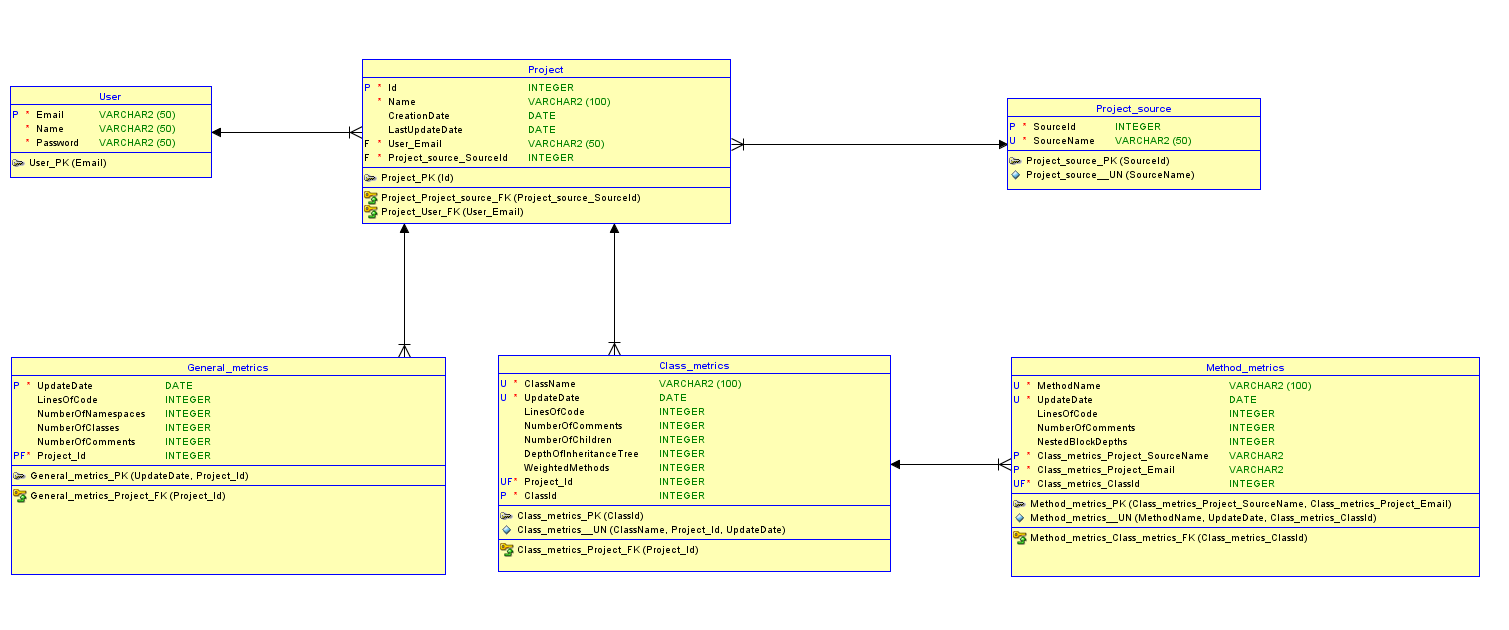Select the User table title
This screenshot has height=630, width=1509.
[110, 97]
